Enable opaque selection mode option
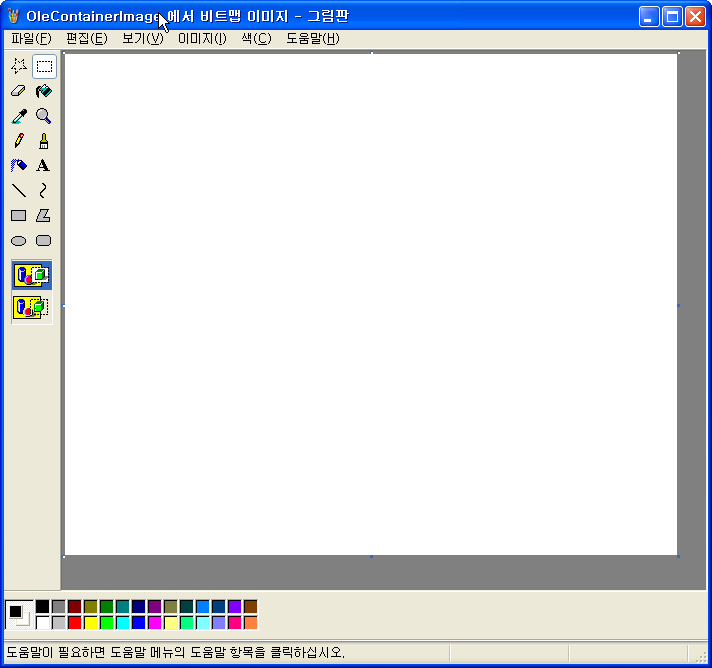This screenshot has height=668, width=712. (x=32, y=276)
